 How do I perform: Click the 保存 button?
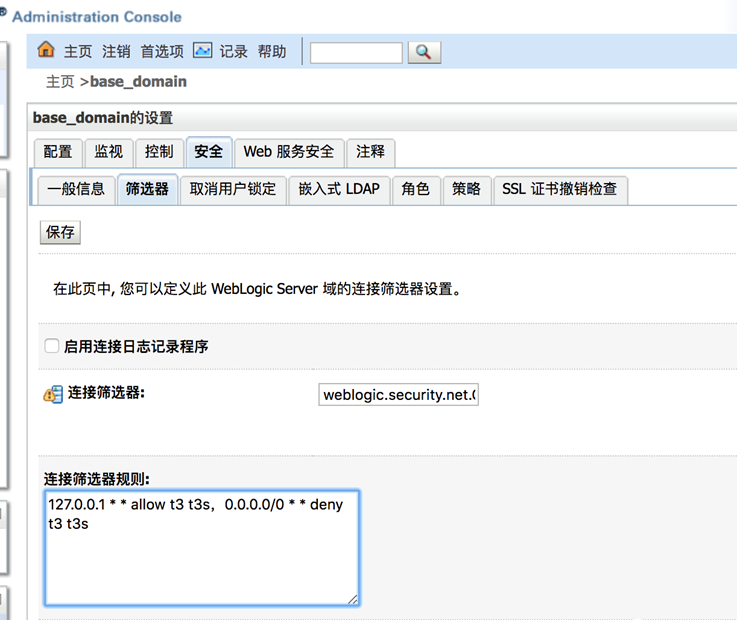click(60, 232)
